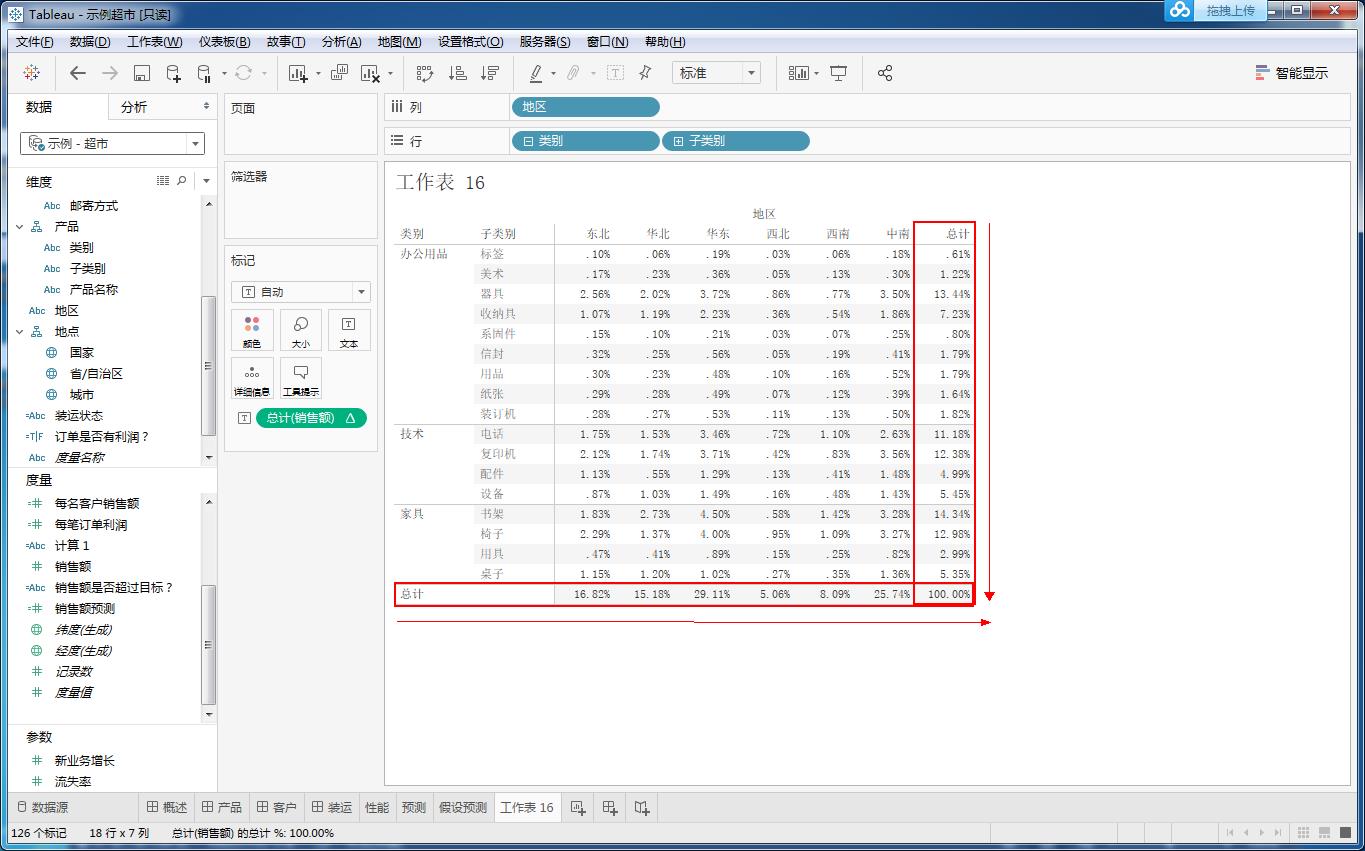Click the 工具提示 tooltip marks button
The height and width of the screenshot is (851, 1365).
pos(301,378)
